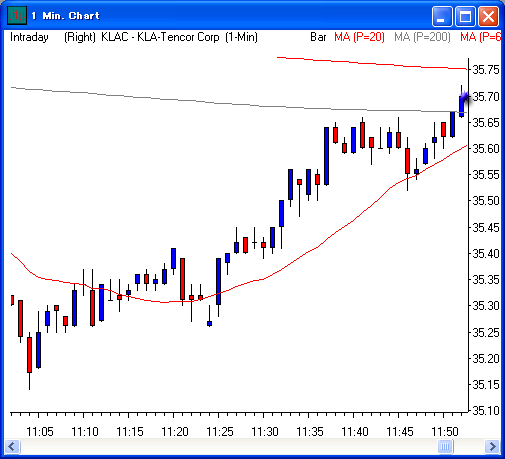Screen dimensions: 505x459
Task: Click the horizontal scrollbar thumb
Action: click(445, 446)
